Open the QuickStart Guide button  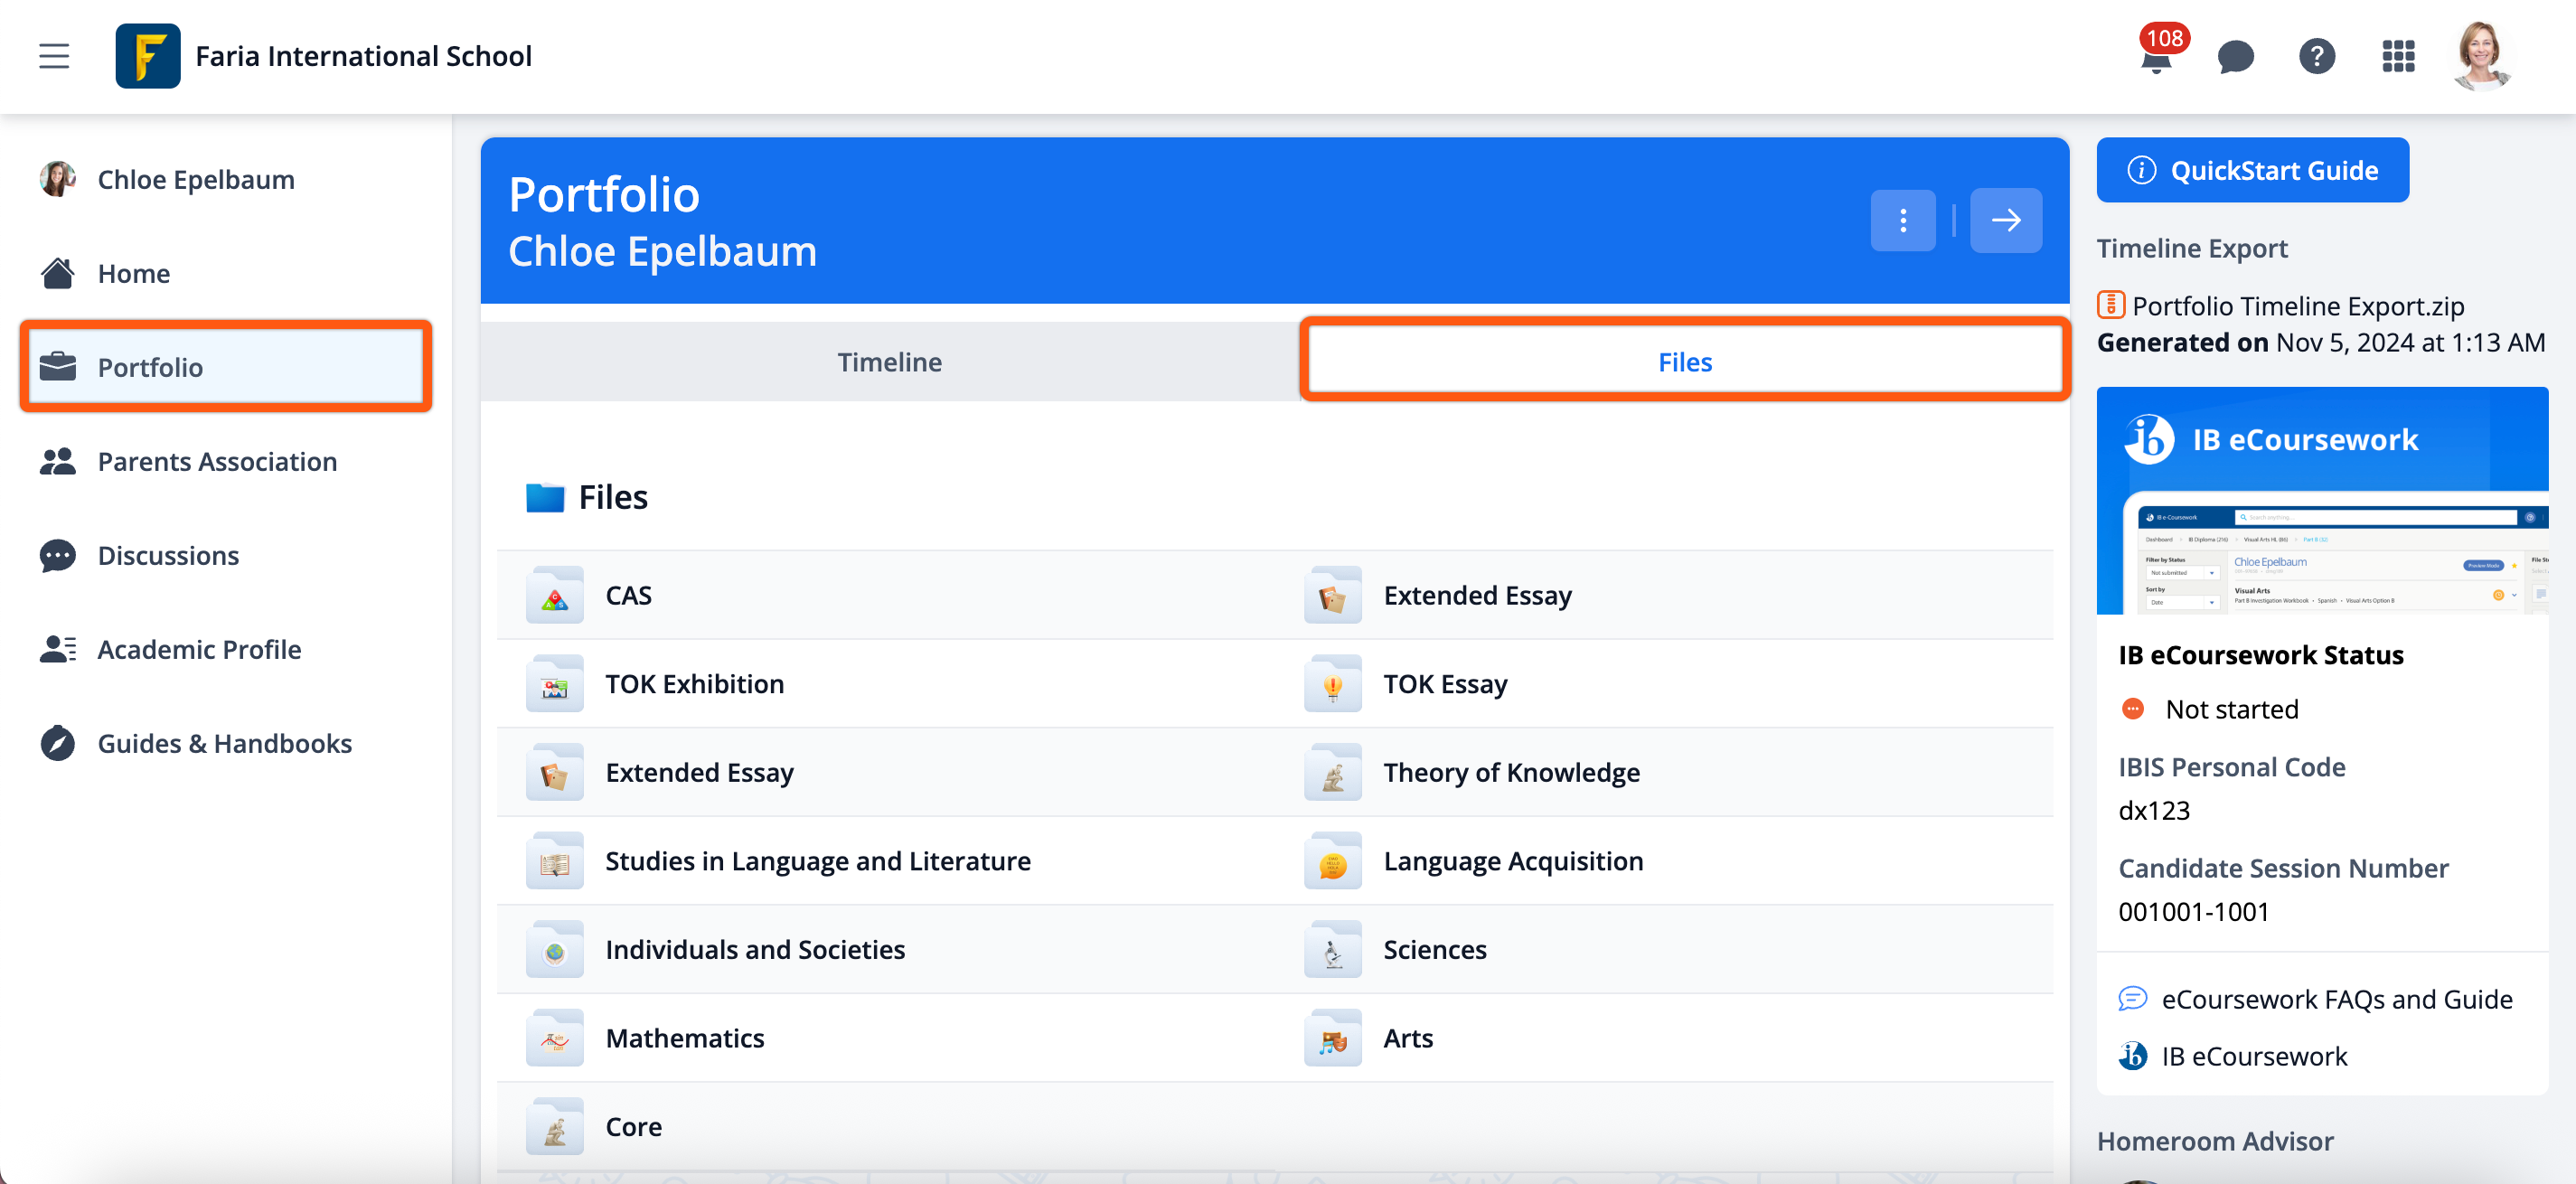click(2252, 170)
